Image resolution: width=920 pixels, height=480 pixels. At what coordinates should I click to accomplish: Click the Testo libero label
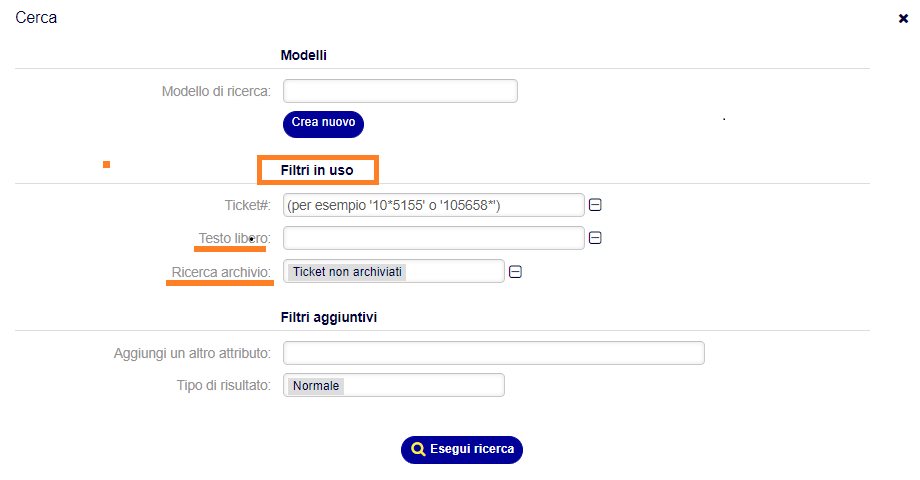234,238
